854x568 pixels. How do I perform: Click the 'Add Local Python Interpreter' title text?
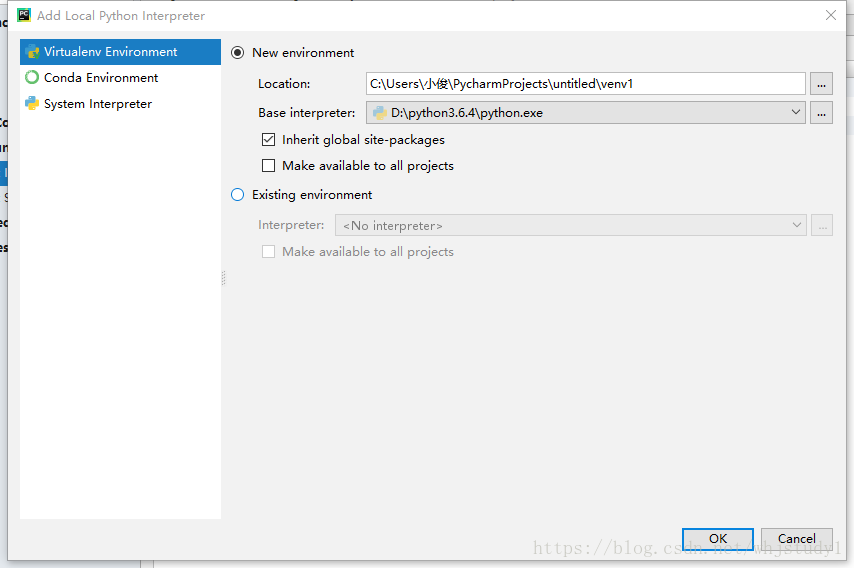click(121, 16)
